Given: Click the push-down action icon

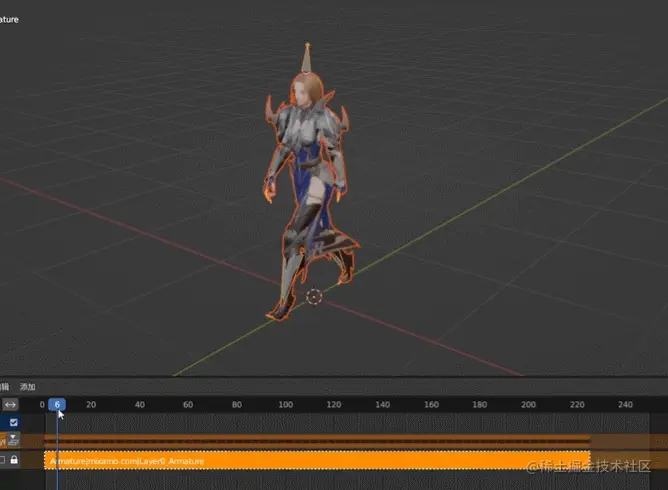Looking at the screenshot, I should [14, 439].
